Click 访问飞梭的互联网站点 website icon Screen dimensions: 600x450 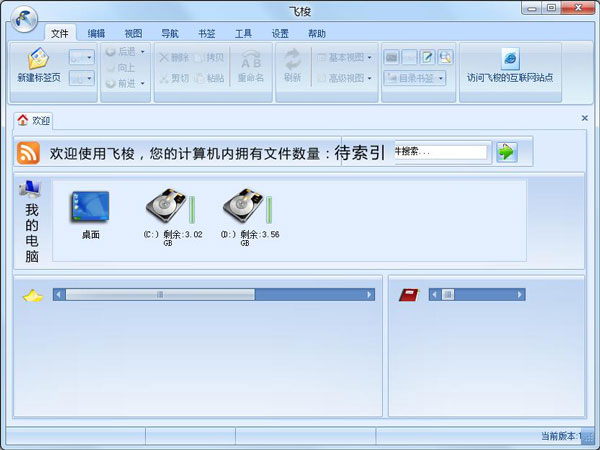pos(510,59)
